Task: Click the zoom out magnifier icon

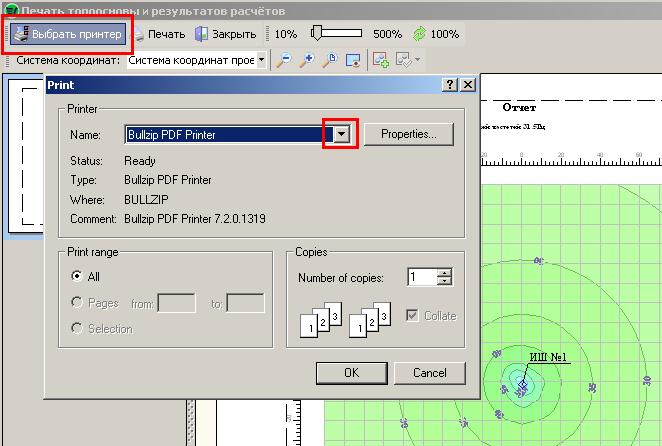Action: tap(284, 61)
